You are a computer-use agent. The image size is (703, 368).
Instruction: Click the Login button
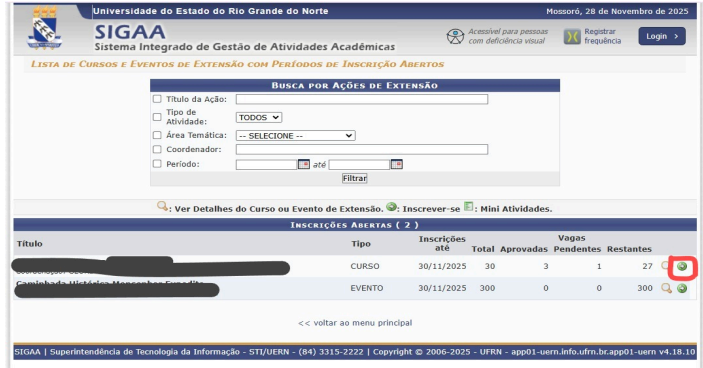pos(662,36)
